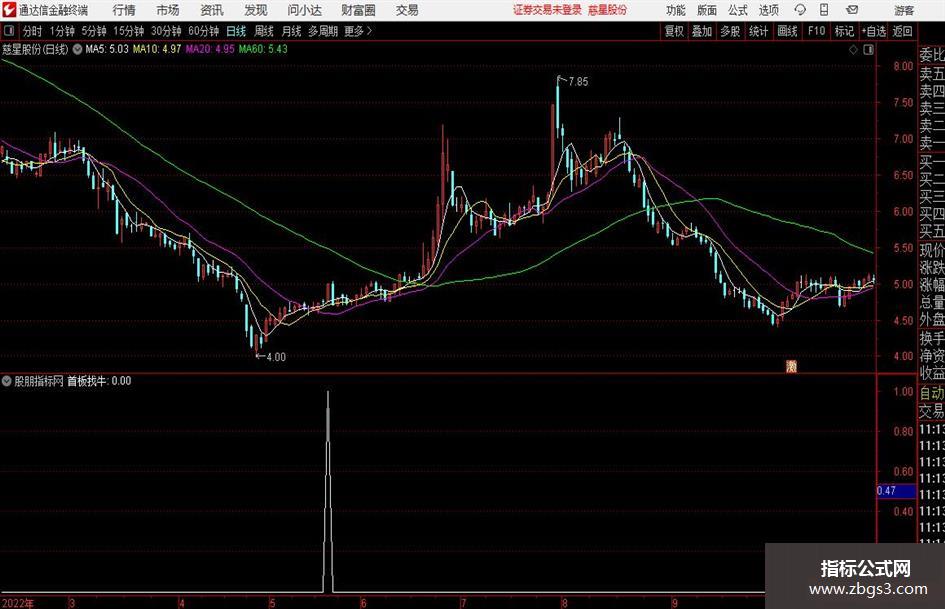This screenshot has width=945, height=609.
Task: Click the 叠加 toolbar button
Action: point(702,31)
